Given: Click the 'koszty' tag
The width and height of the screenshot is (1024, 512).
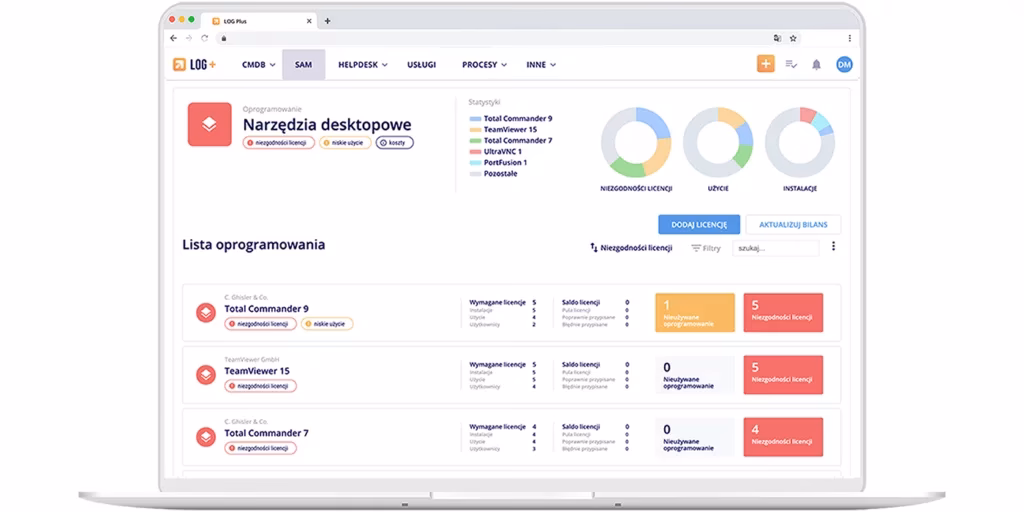Looking at the screenshot, I should pos(394,142).
